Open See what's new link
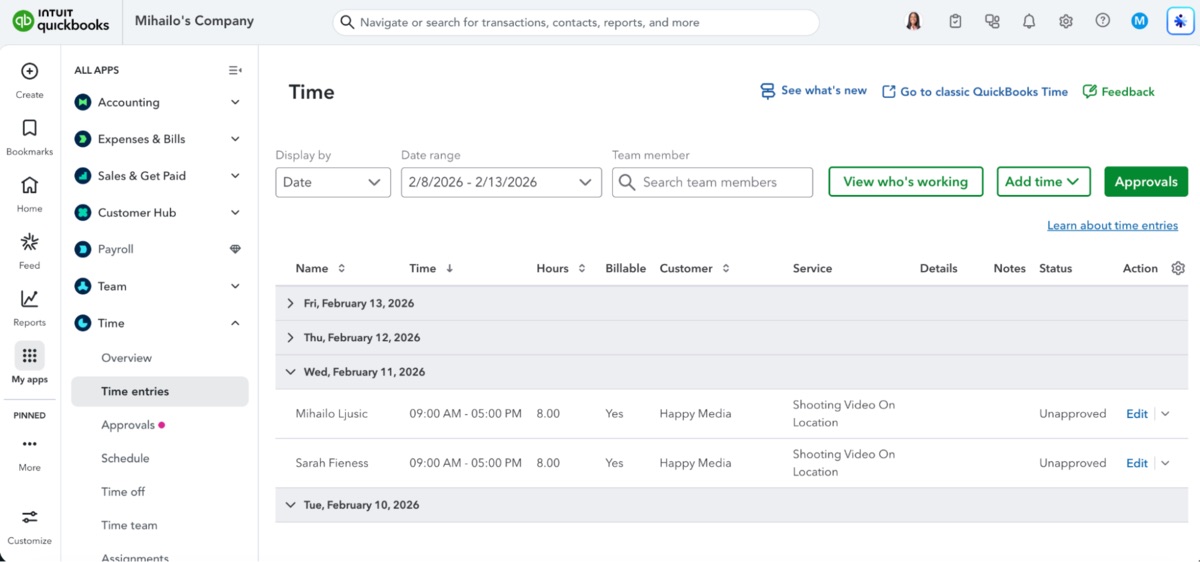Screen dimensions: 1200x562 [x=814, y=91]
